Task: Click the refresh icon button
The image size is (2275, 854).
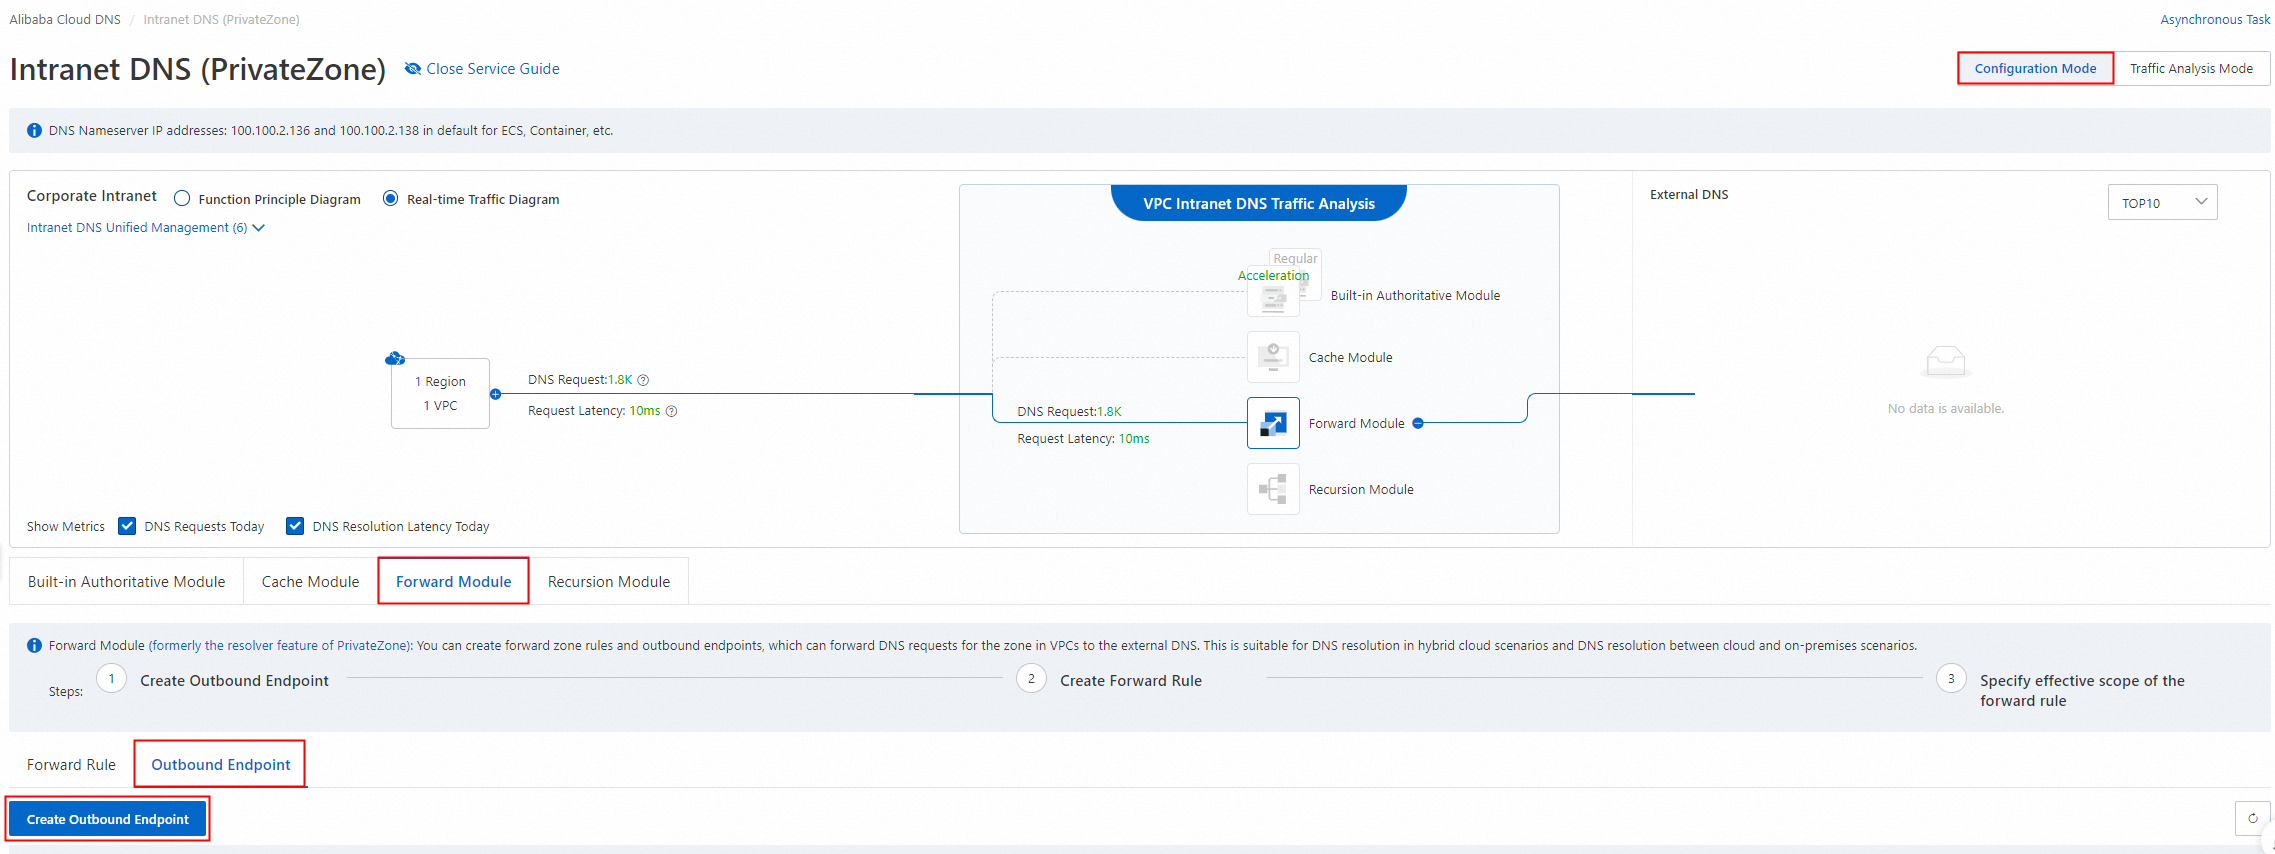Action: [2252, 818]
